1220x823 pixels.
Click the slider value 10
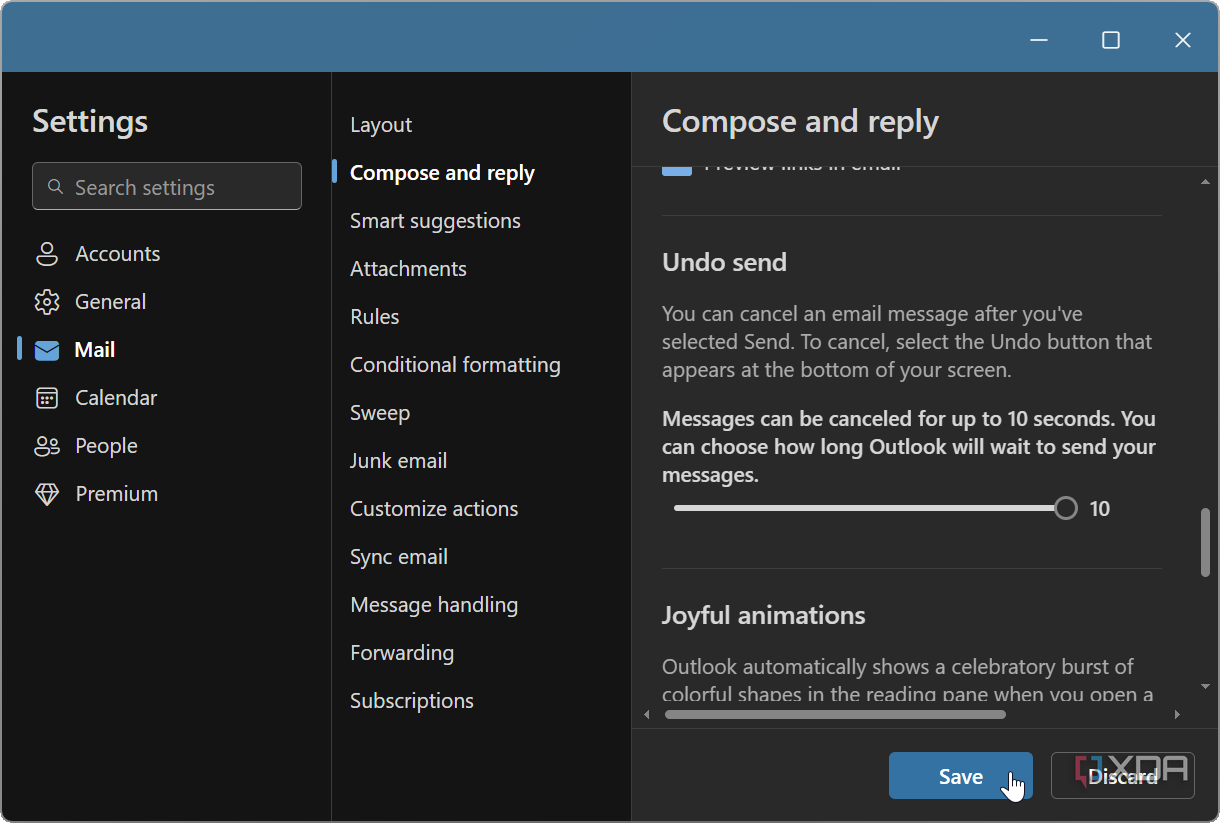1100,509
